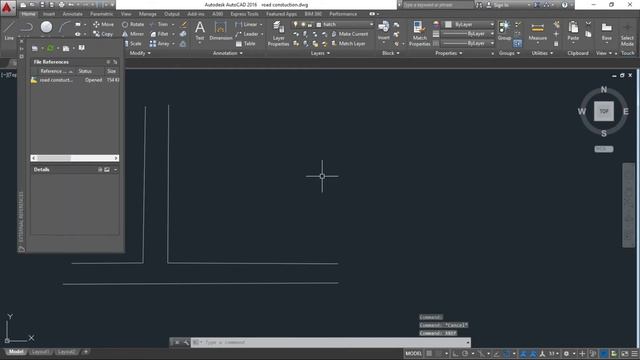Insert a Table
This screenshot has height=360, width=640.
pyautogui.click(x=245, y=43)
